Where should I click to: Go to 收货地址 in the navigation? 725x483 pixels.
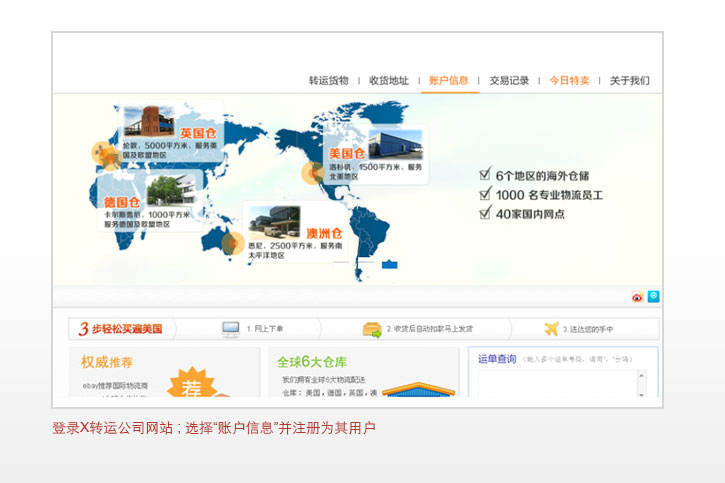388,81
